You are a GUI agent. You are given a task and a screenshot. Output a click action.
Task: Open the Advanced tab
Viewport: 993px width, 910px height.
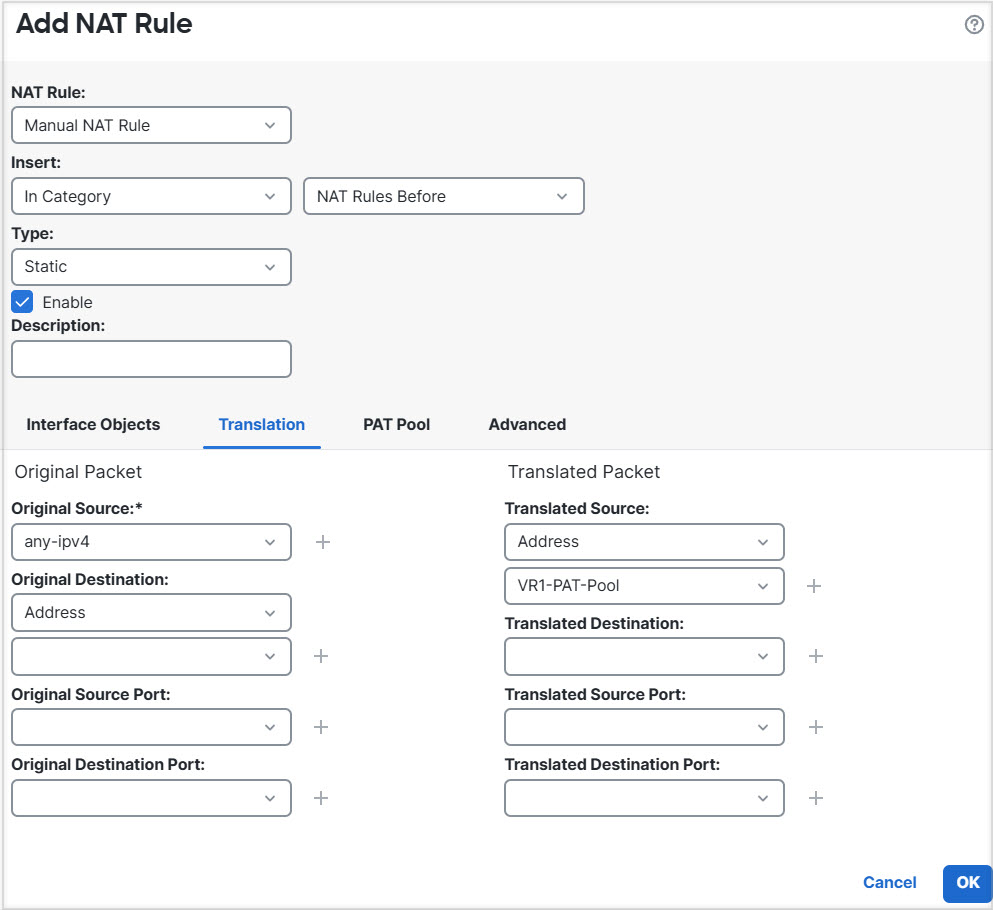[x=527, y=424]
